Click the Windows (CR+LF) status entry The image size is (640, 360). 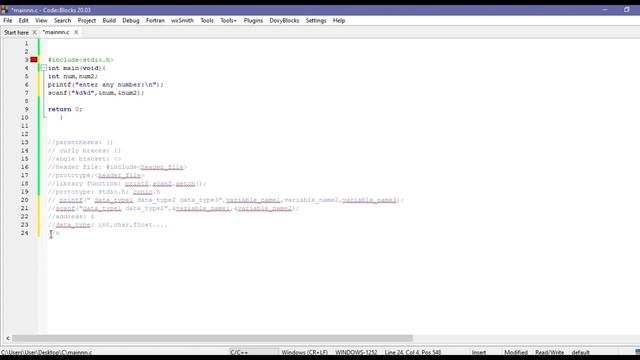coord(304,352)
